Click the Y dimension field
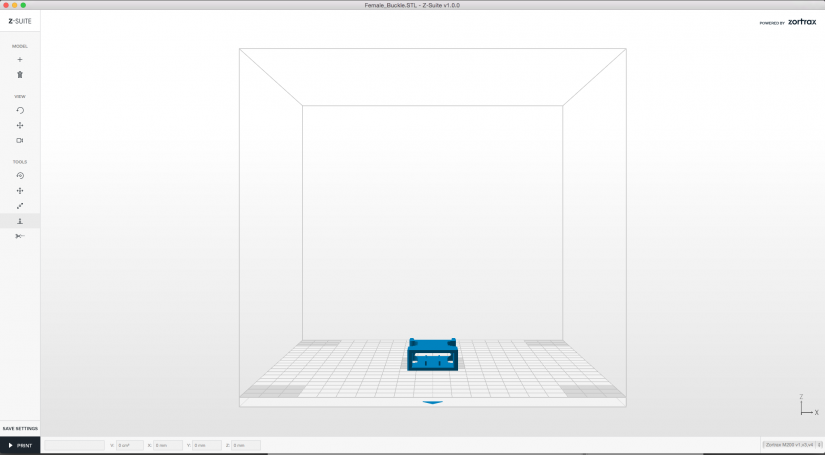Viewport: 825px width, 455px height. click(x=207, y=446)
